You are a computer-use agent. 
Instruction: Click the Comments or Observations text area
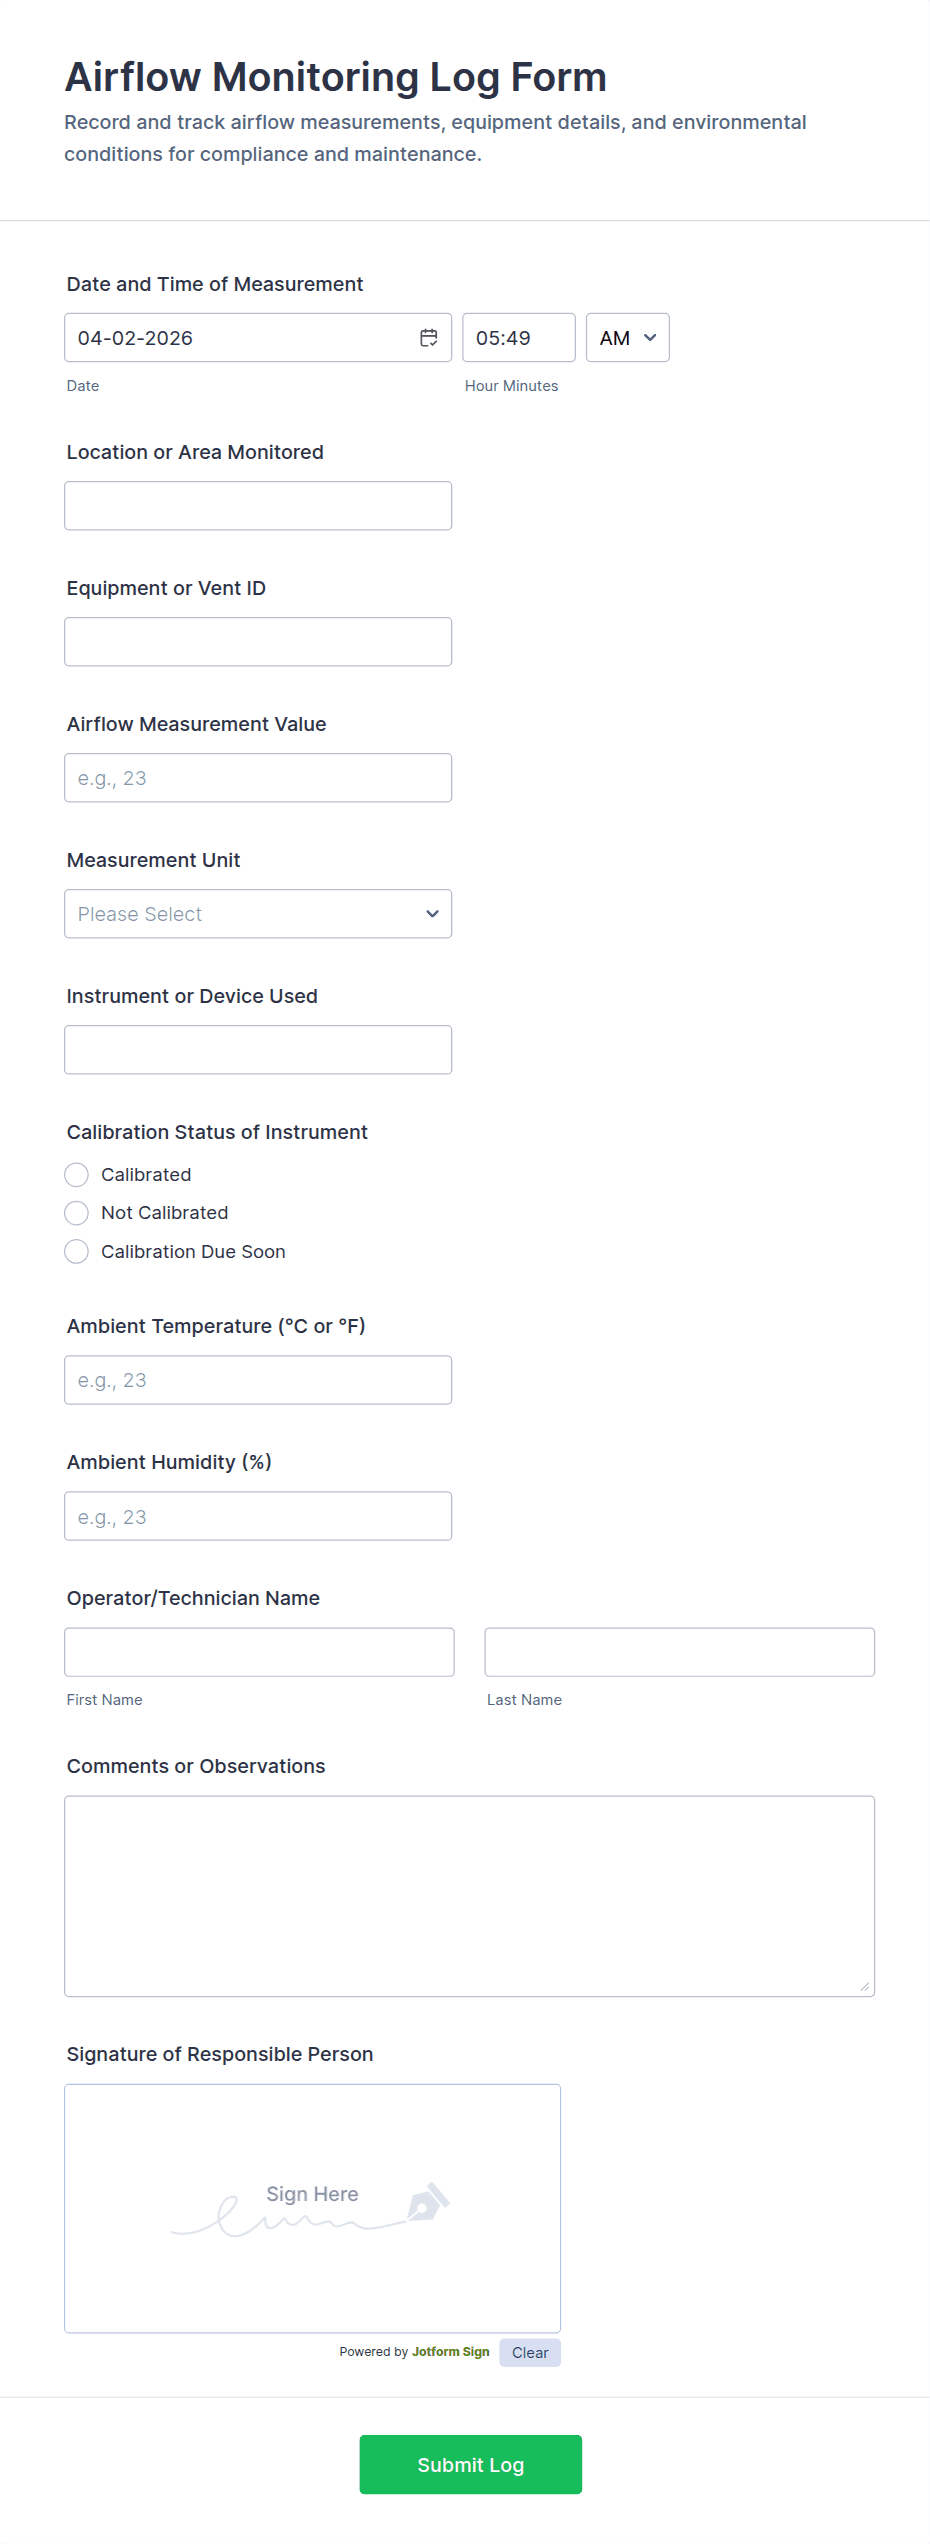[469, 1896]
